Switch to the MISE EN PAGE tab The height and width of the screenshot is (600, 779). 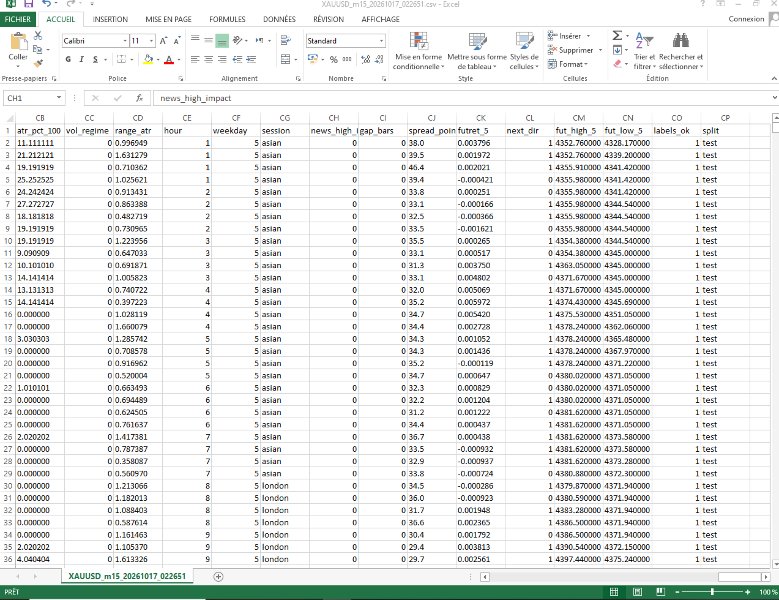tap(168, 19)
